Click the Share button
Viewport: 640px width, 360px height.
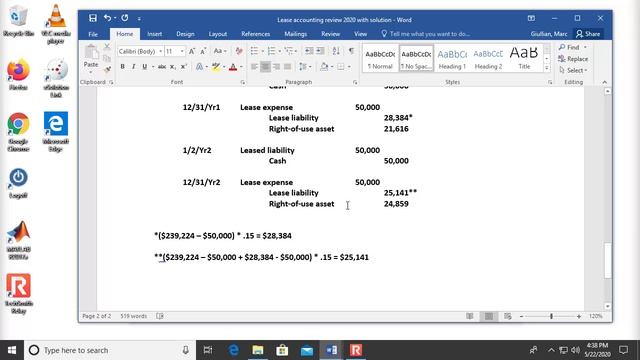[x=588, y=34]
